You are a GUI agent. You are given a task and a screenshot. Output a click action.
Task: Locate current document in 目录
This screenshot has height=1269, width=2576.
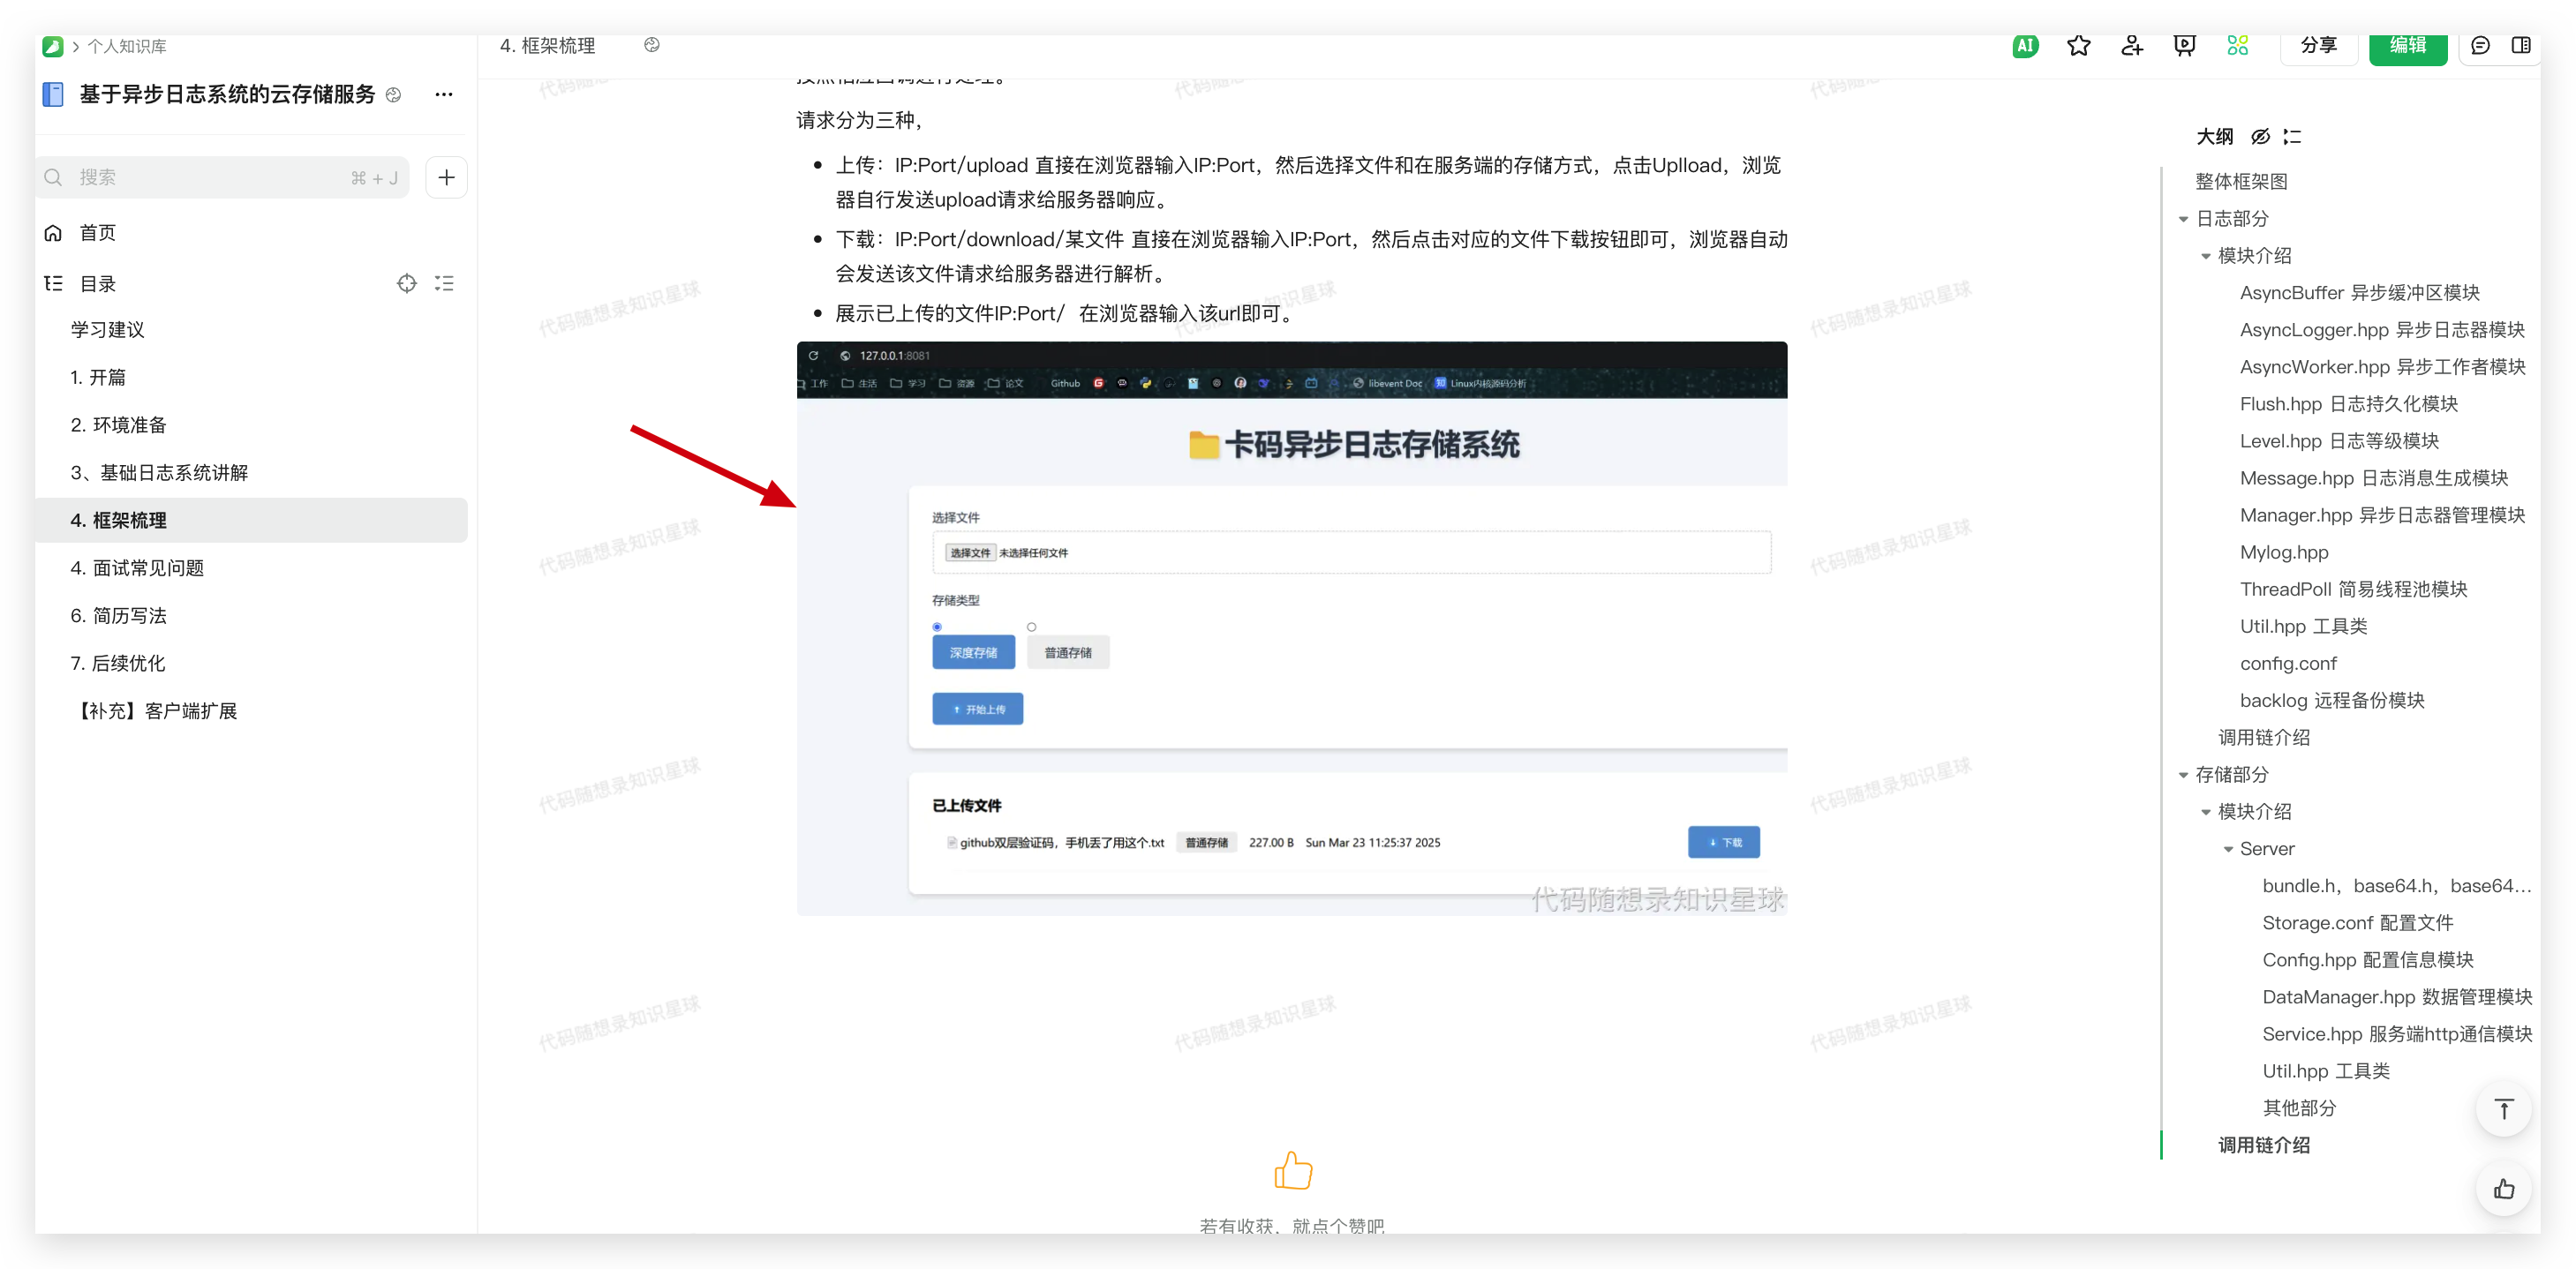coord(406,283)
